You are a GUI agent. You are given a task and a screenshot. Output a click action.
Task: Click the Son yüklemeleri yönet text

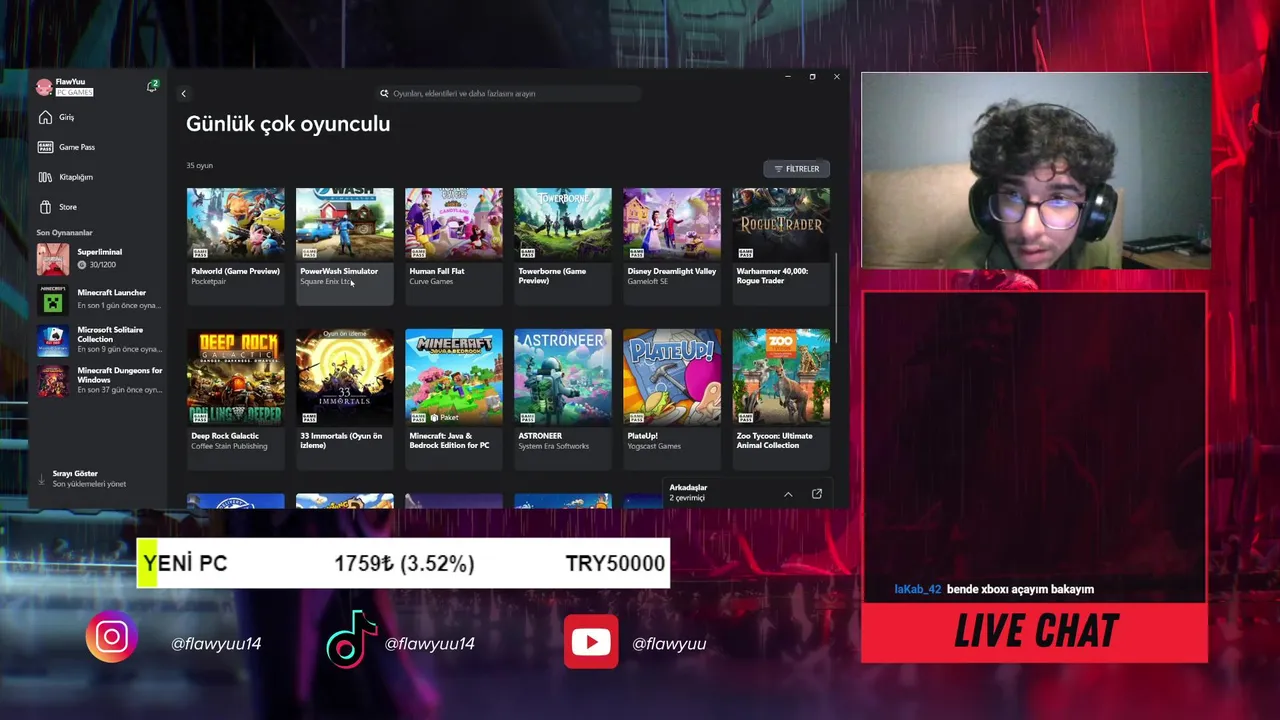[x=89, y=484]
